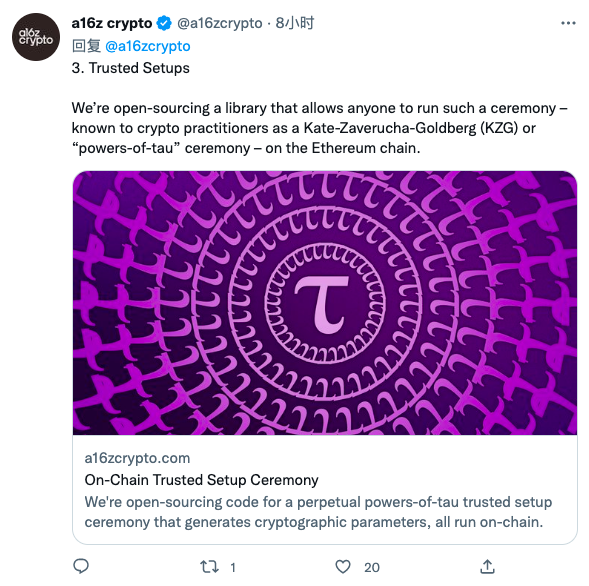The height and width of the screenshot is (586, 589).
Task: Open On-Chain Trusted Setup Ceremony card title
Action: point(201,480)
